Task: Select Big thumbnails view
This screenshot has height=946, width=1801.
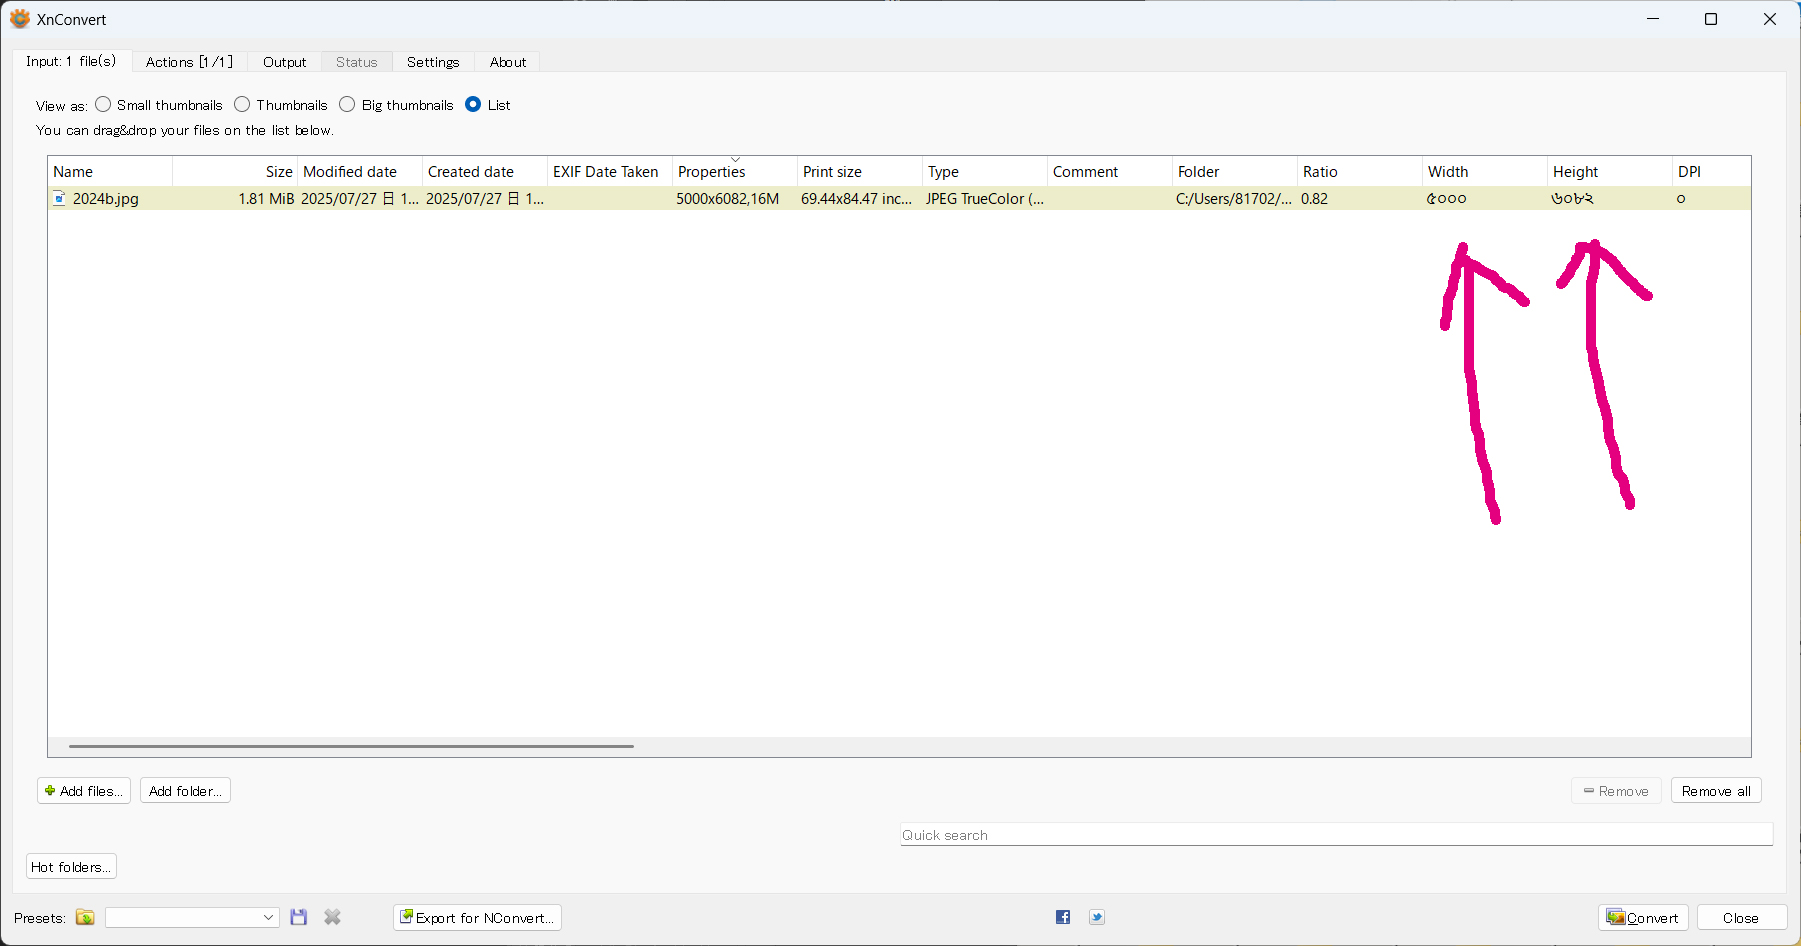Action: pos(347,104)
